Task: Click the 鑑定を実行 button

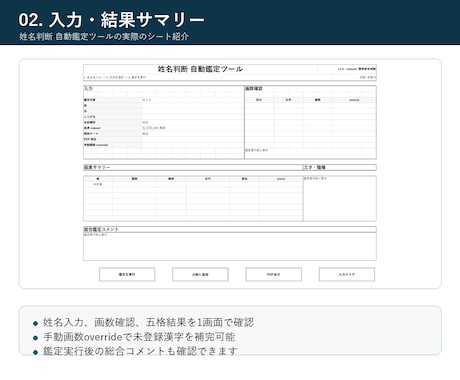Action: pyautogui.click(x=127, y=274)
